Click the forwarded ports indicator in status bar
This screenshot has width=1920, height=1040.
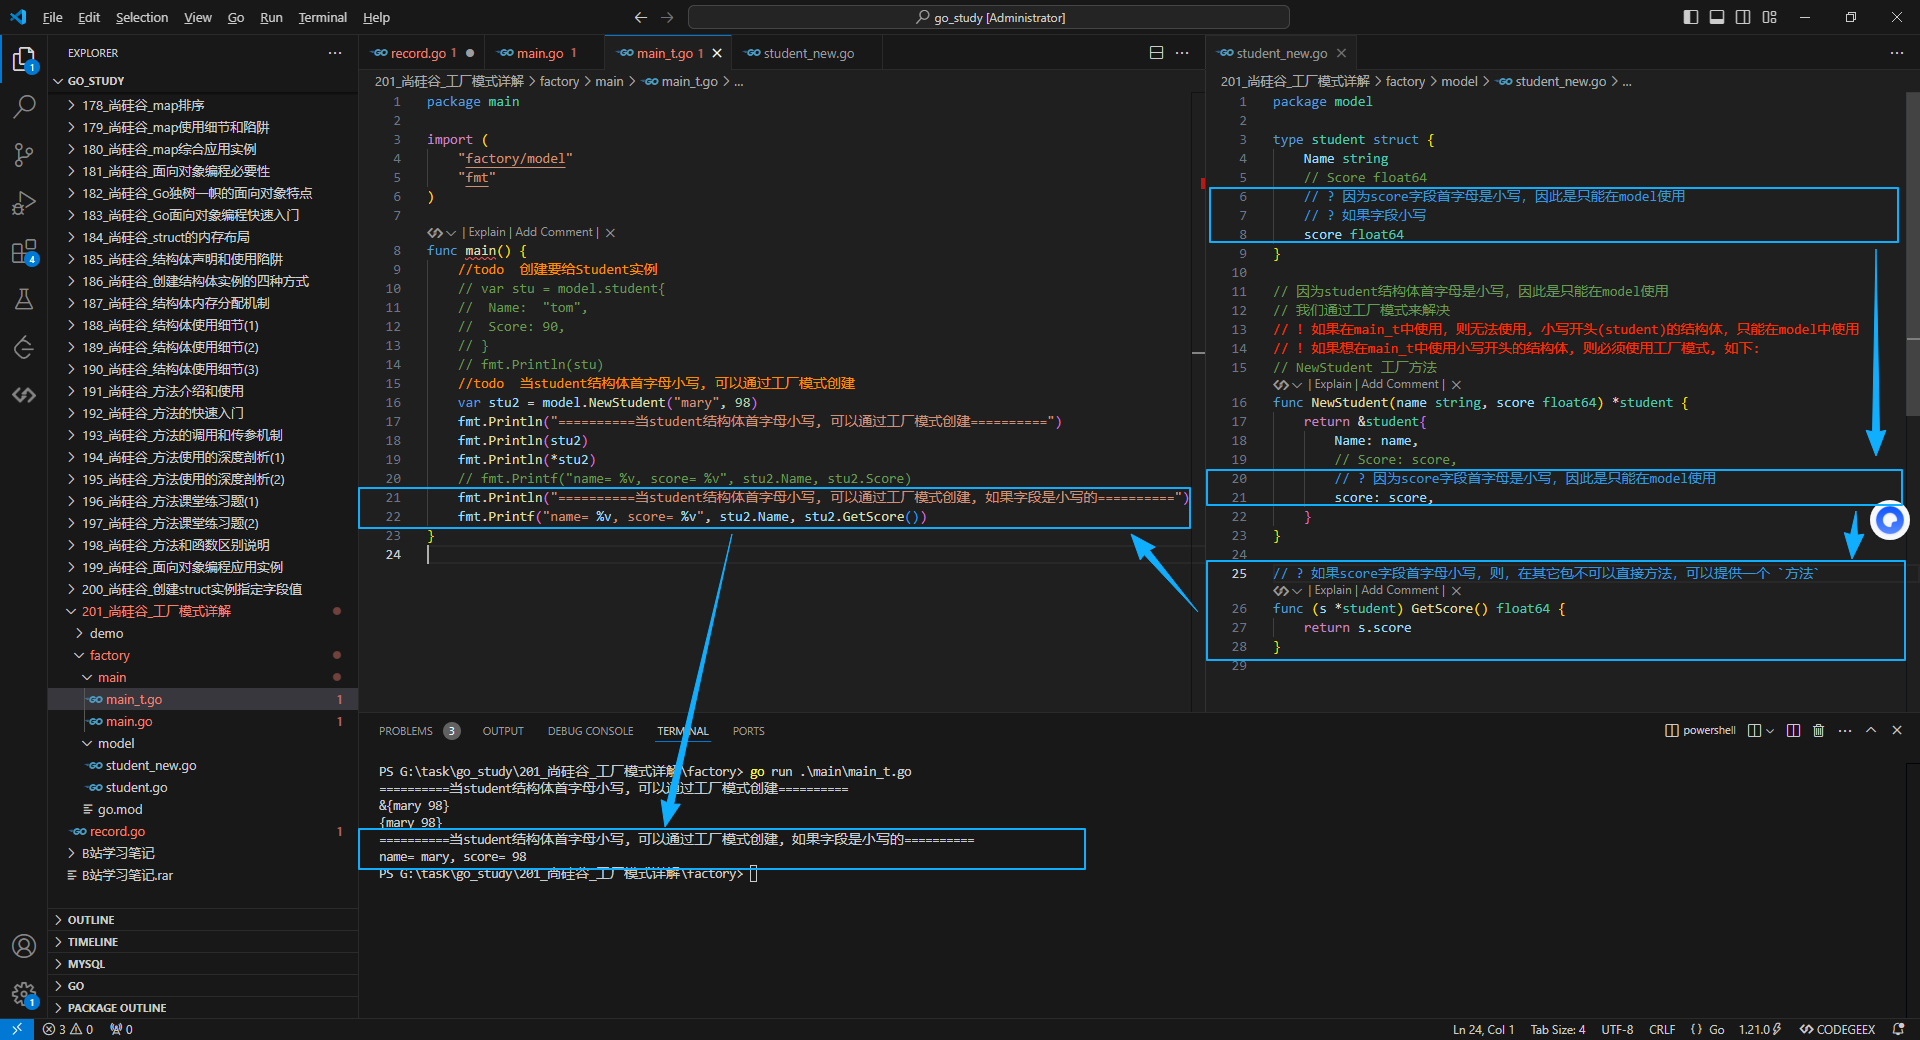(121, 1029)
